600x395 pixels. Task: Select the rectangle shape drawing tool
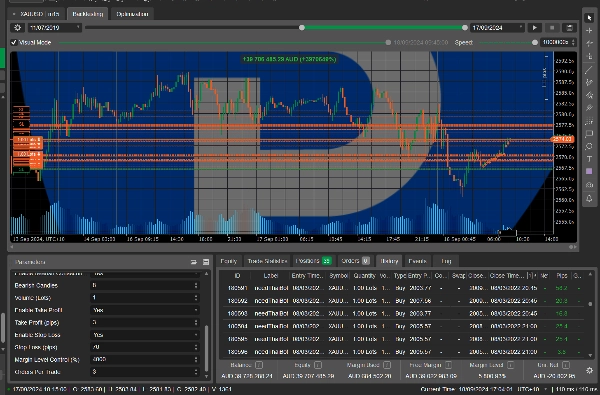589,134
